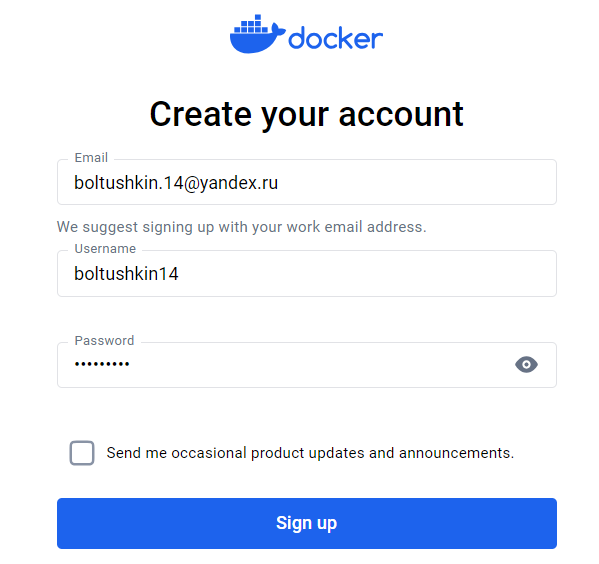This screenshot has height=564, width=599.
Task: Focus the Email input field
Action: (x=307, y=182)
